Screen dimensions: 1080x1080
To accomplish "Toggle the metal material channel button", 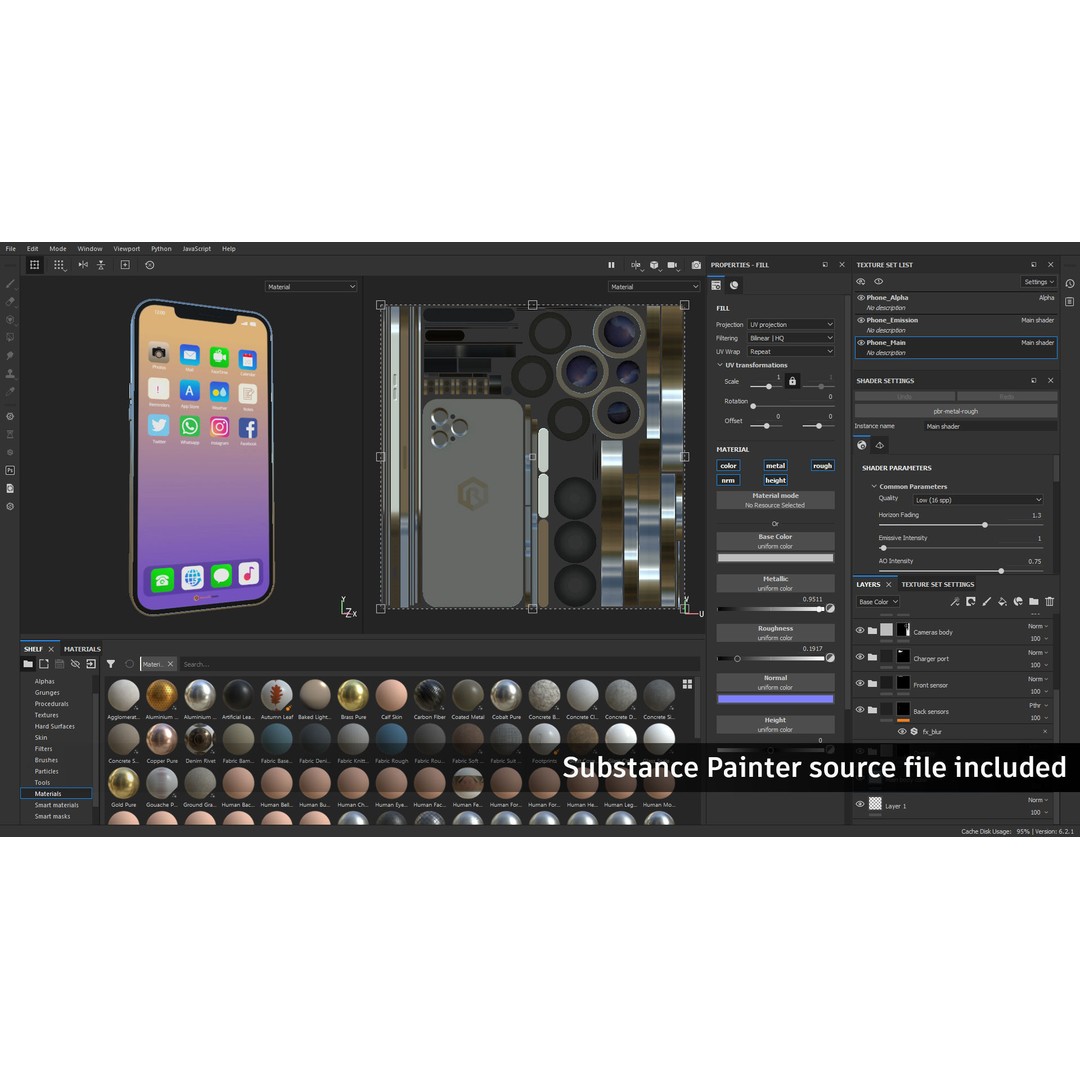I will 776,466.
